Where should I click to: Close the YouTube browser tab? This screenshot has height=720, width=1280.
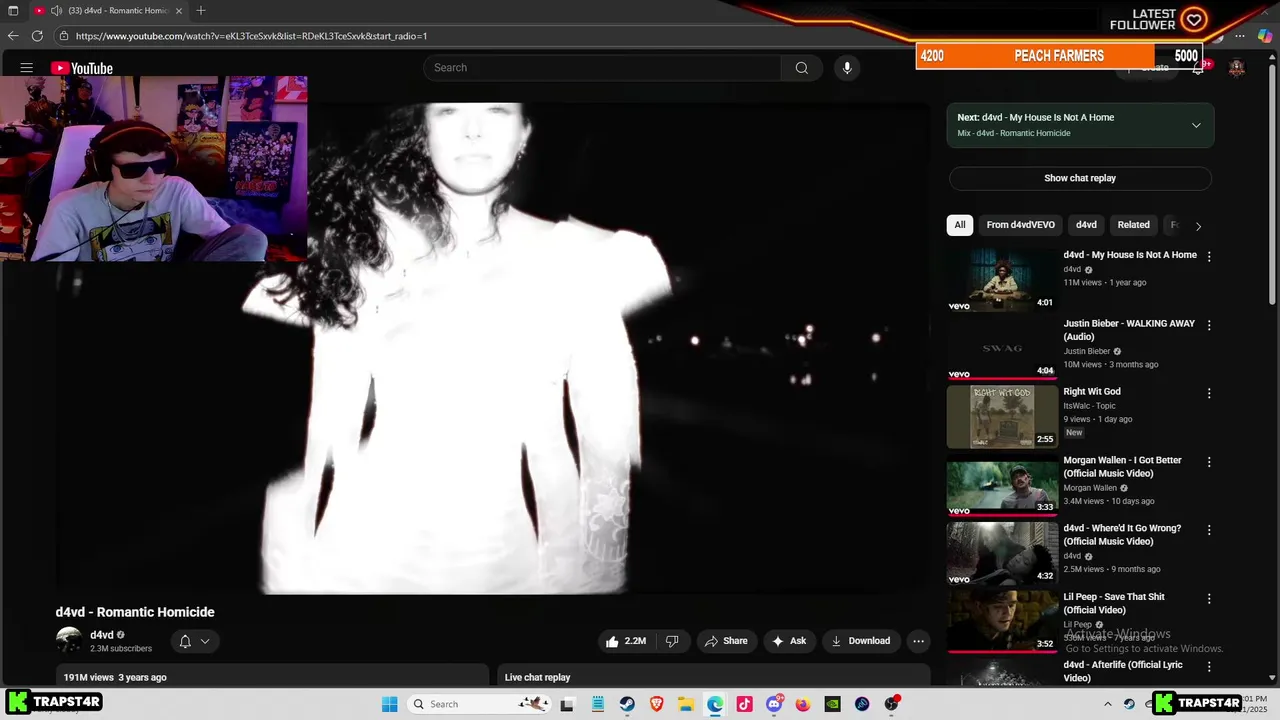click(179, 11)
